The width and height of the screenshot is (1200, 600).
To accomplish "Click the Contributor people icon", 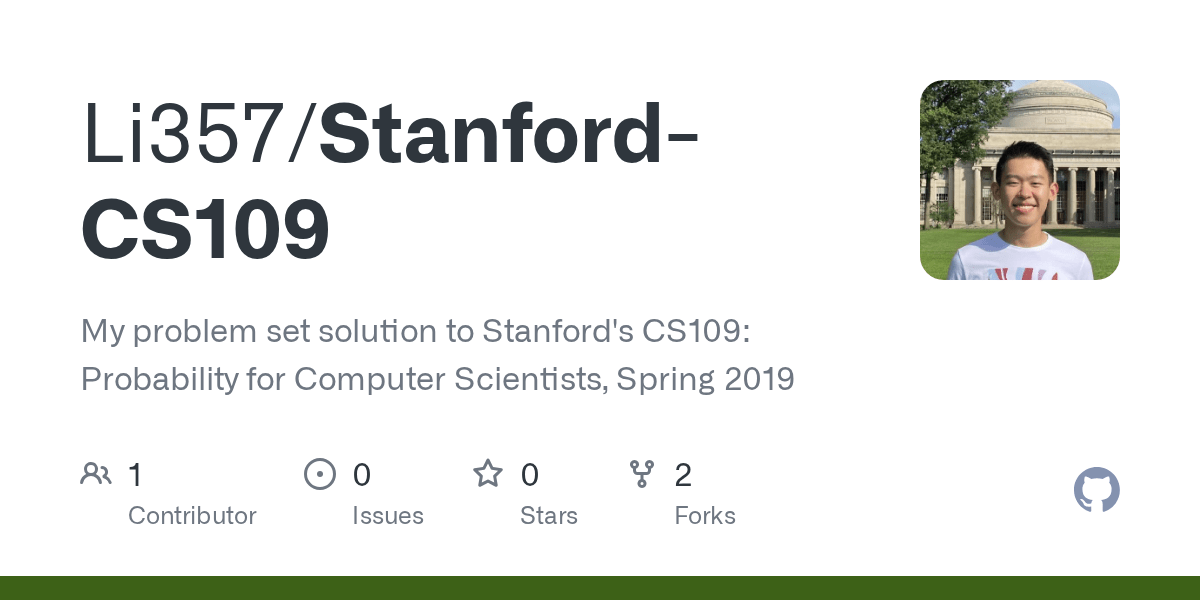I will tap(96, 474).
